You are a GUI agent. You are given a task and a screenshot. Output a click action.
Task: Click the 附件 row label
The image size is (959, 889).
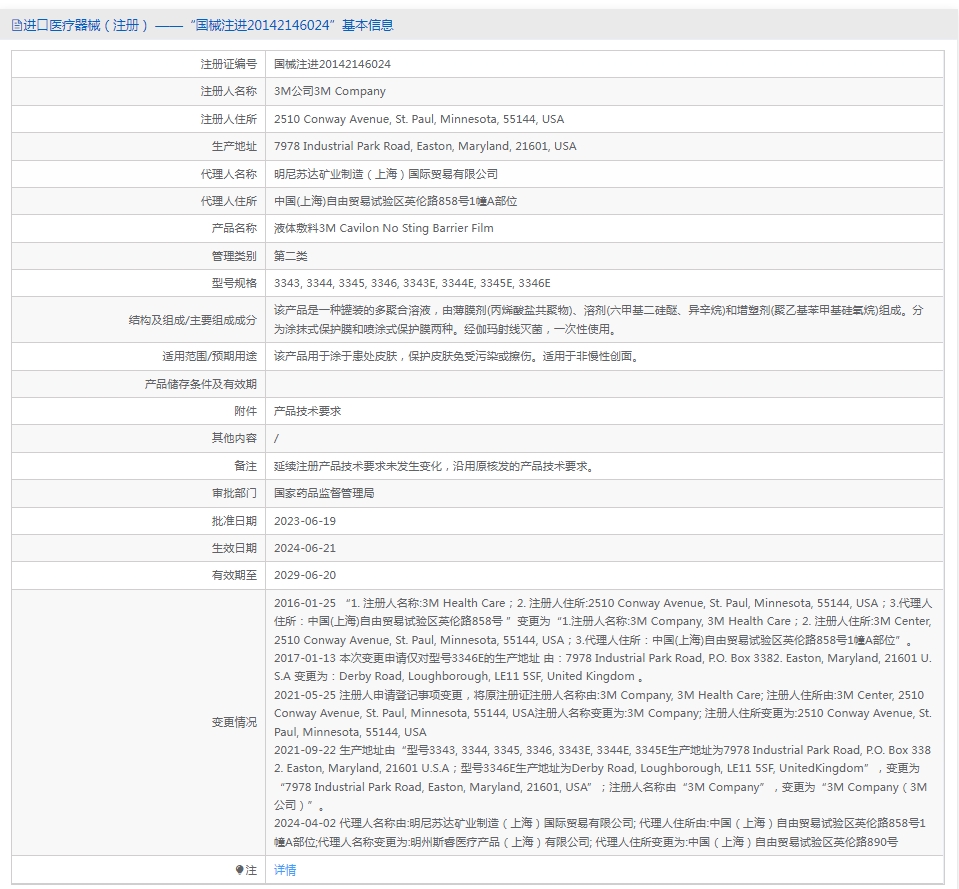245,411
